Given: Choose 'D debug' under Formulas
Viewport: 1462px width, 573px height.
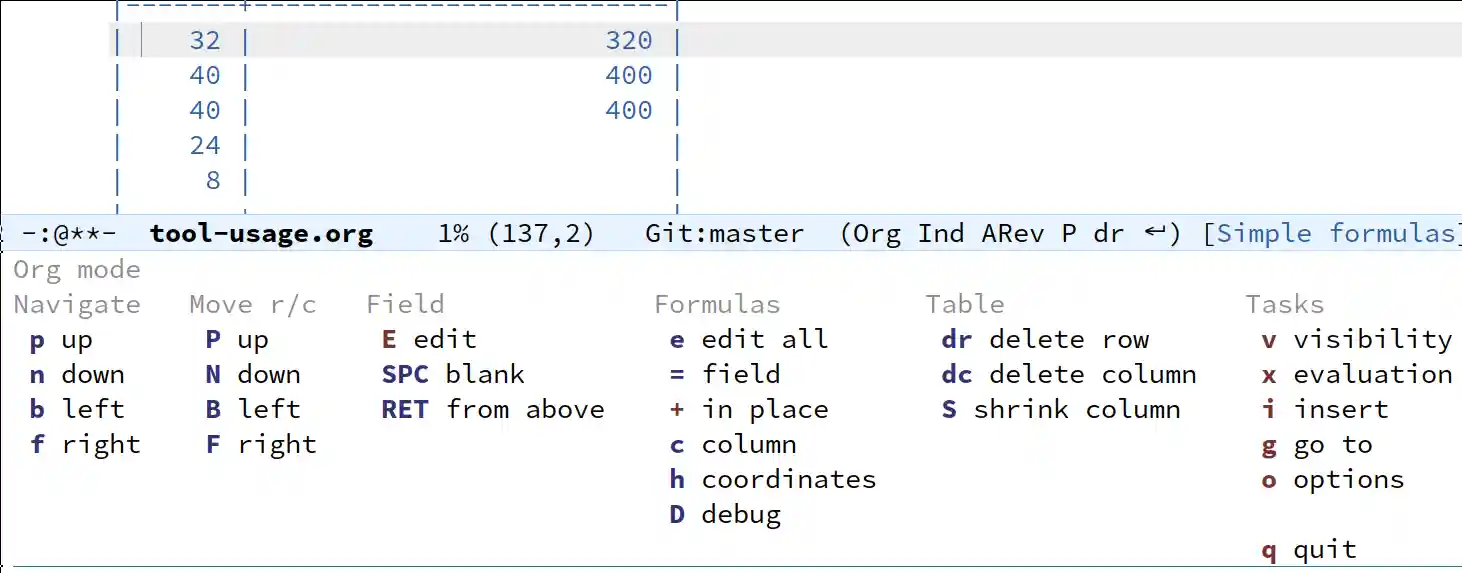Looking at the screenshot, I should (725, 515).
